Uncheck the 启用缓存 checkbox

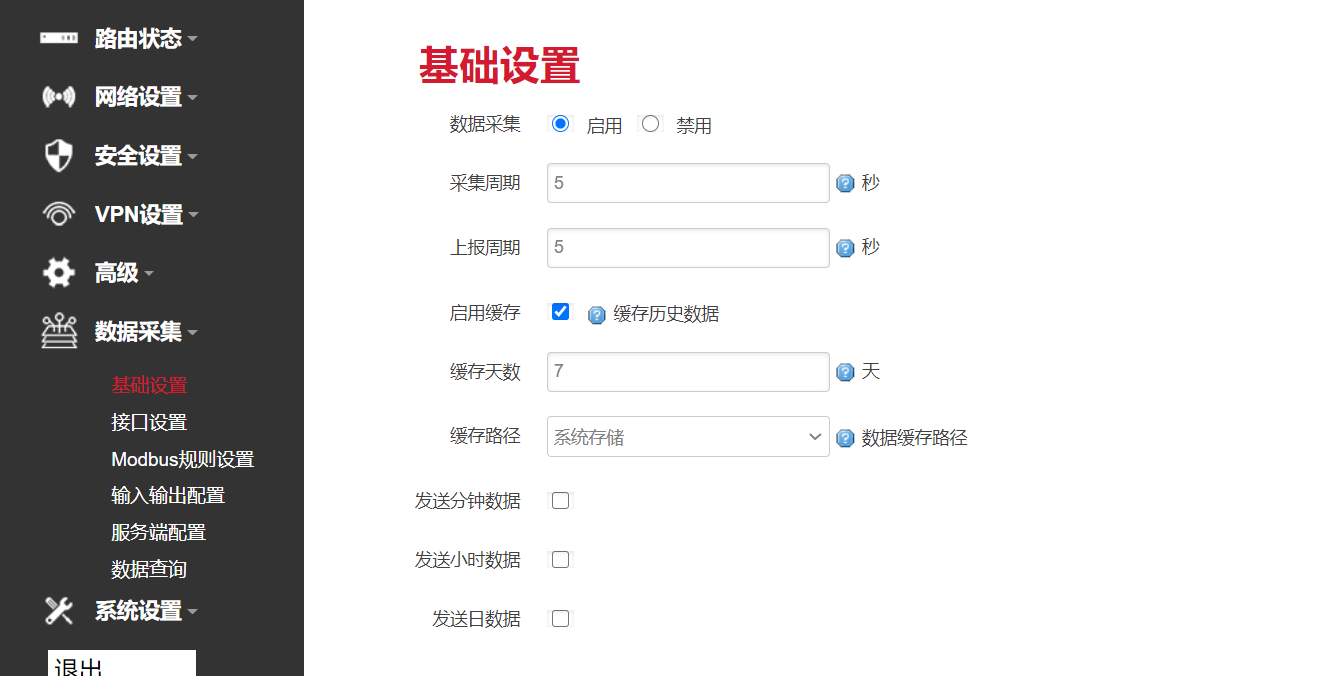point(560,311)
